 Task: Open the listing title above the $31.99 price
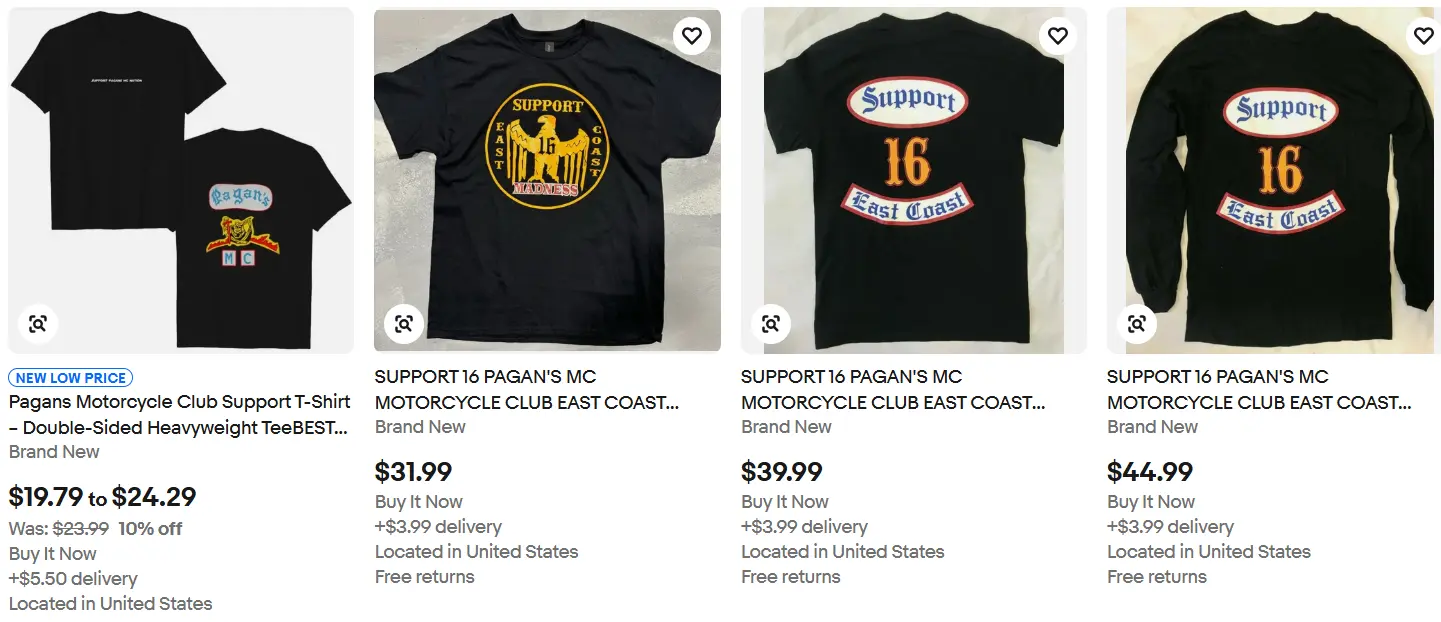pyautogui.click(x=526, y=390)
